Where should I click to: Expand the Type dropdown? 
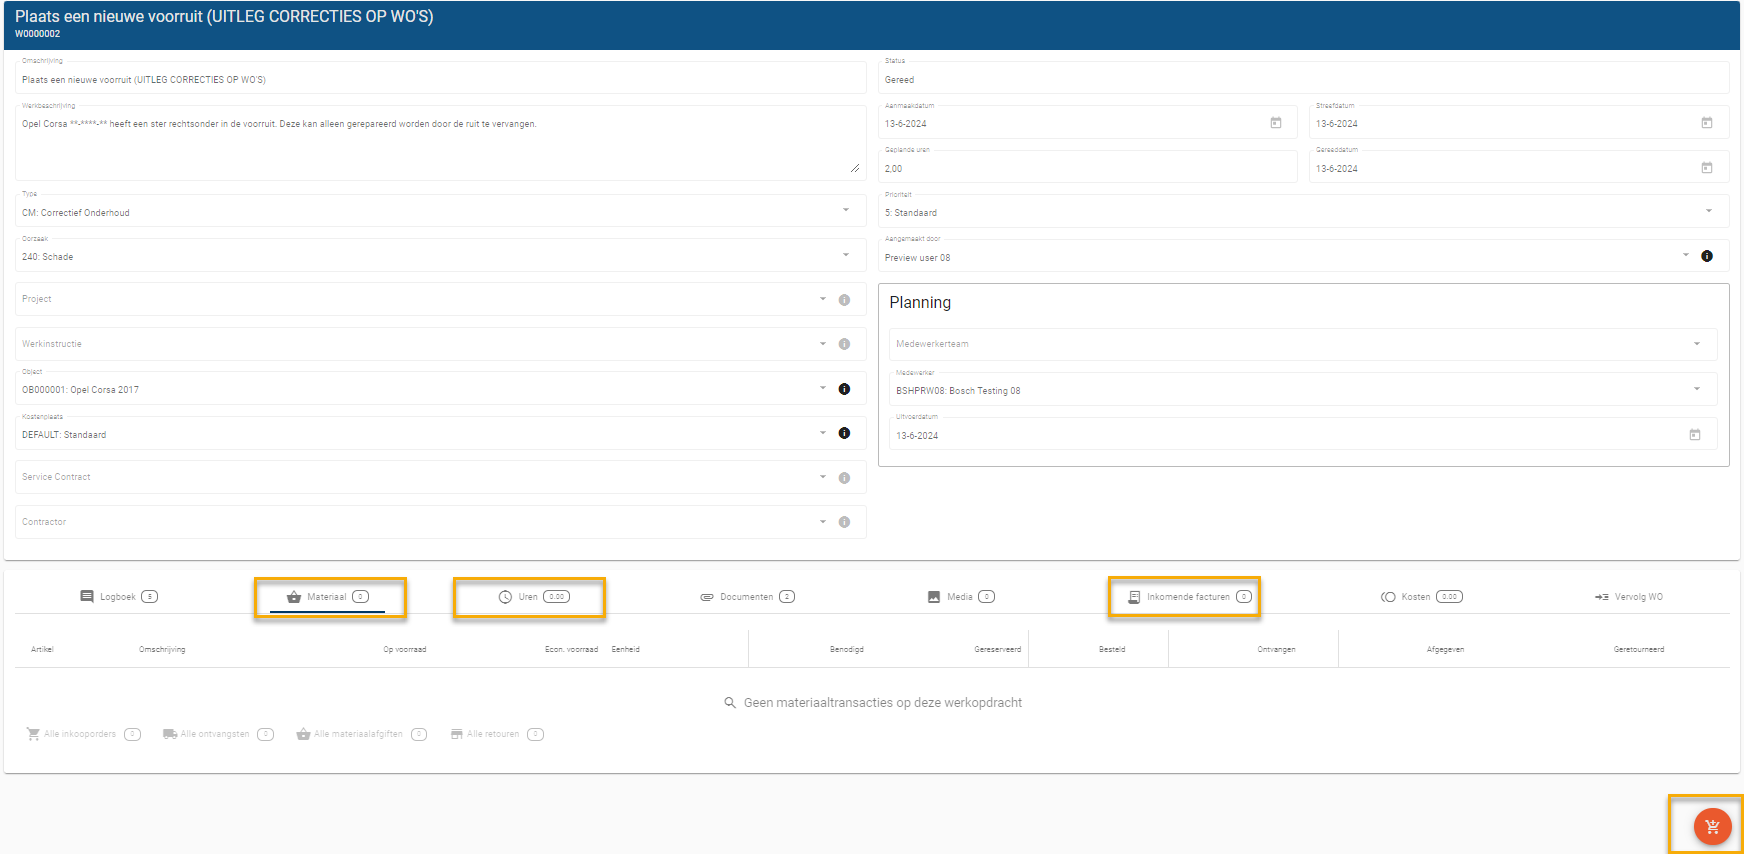click(846, 211)
